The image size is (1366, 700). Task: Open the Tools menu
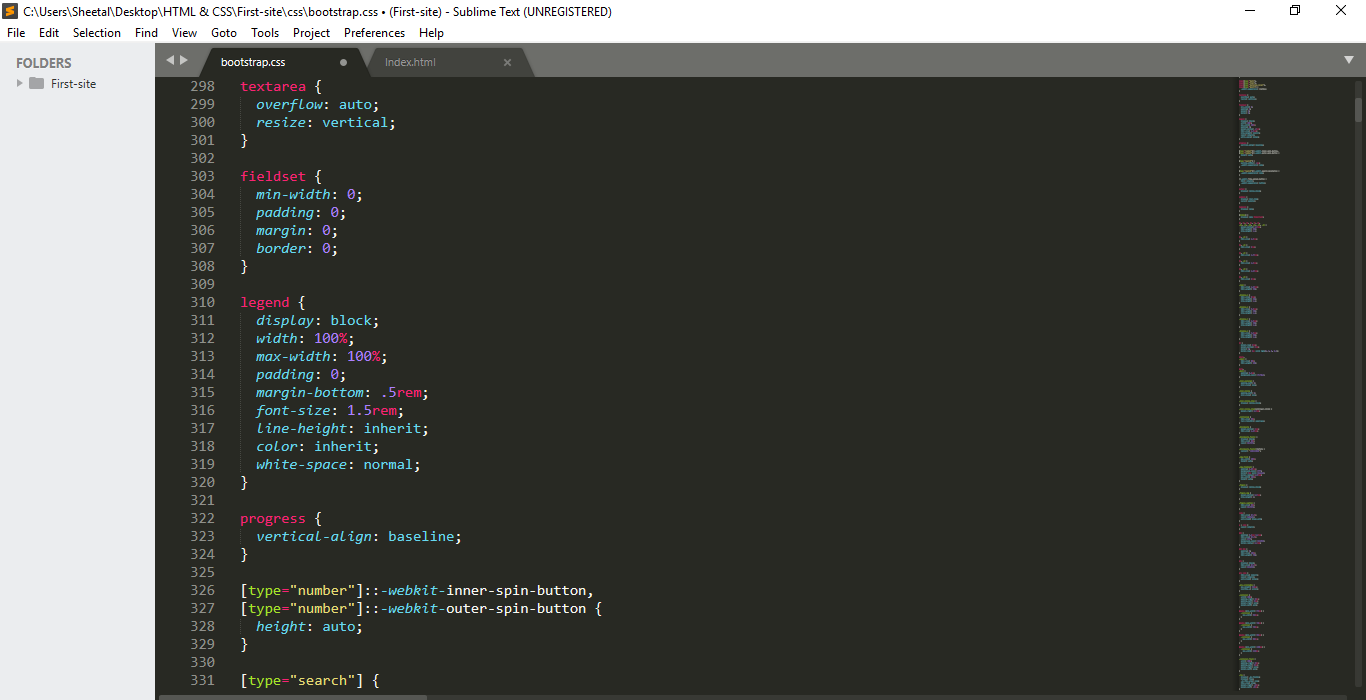265,33
